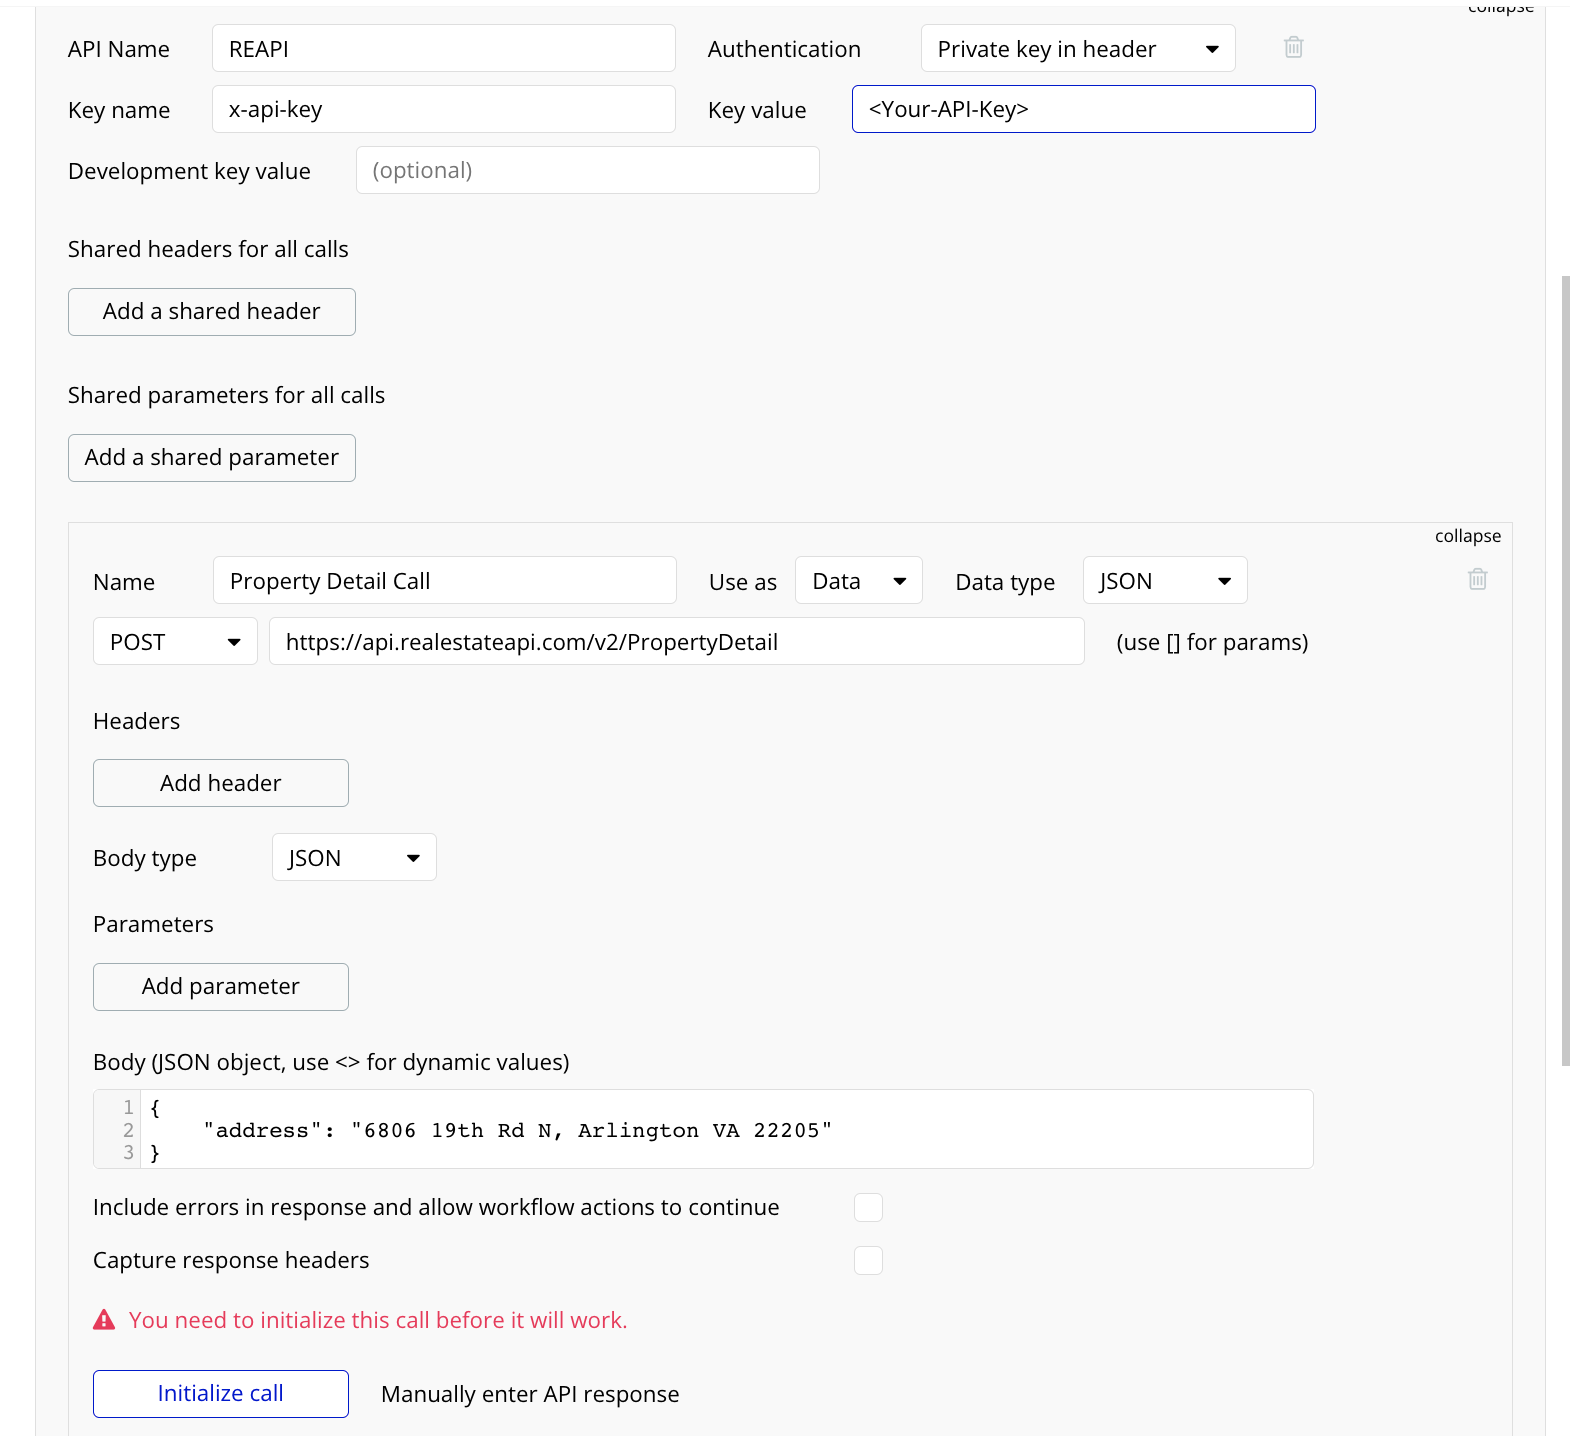Click the Body JSON object instruction label
Viewport: 1580px width, 1452px height.
331,1062
